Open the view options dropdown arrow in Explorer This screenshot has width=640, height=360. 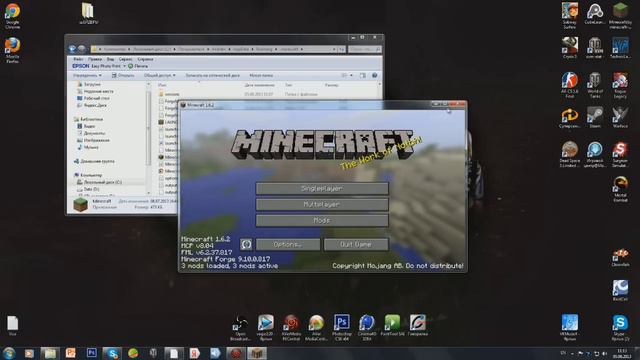(x=351, y=76)
